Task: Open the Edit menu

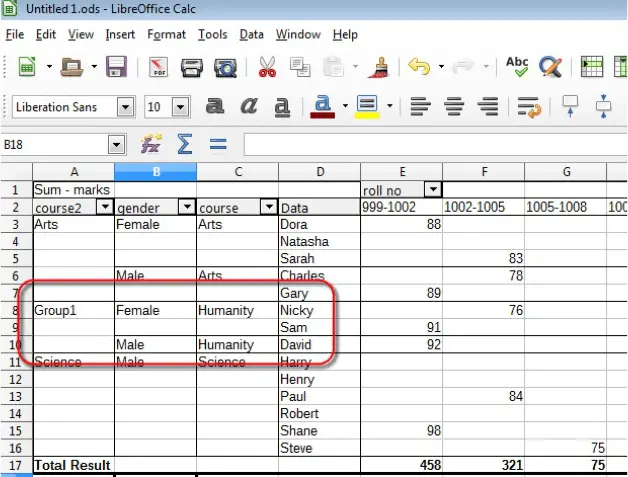Action: [x=46, y=34]
